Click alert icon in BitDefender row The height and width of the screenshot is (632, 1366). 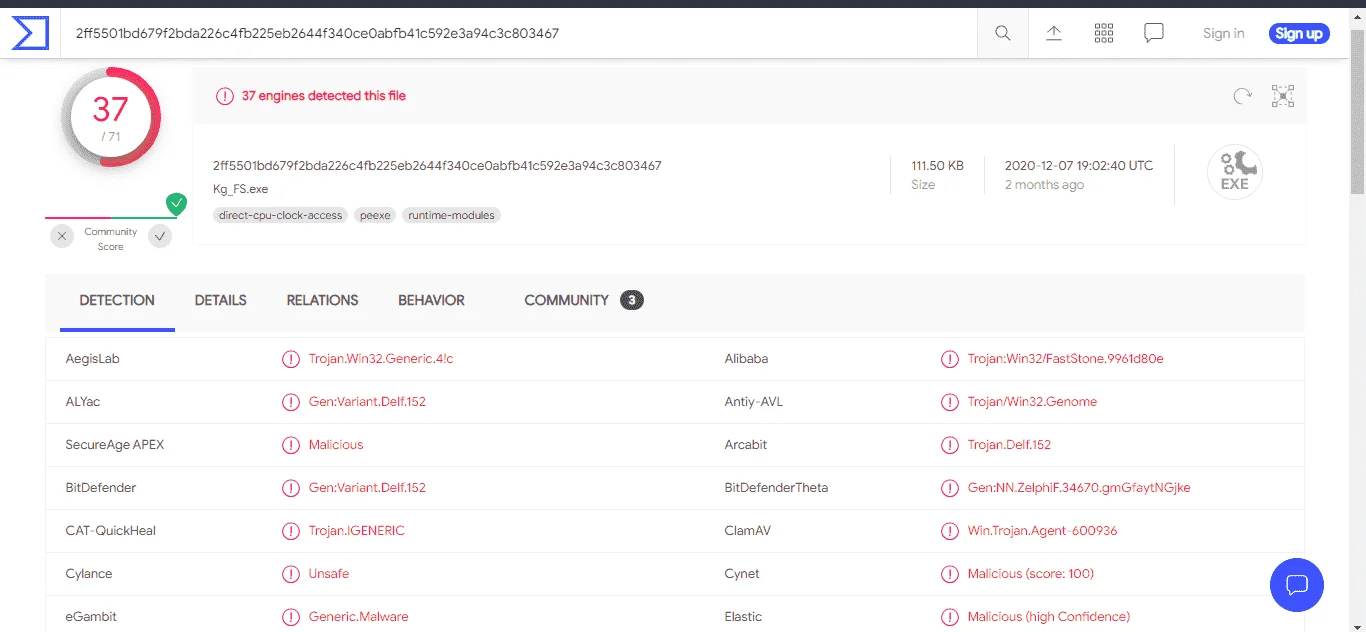click(x=290, y=488)
